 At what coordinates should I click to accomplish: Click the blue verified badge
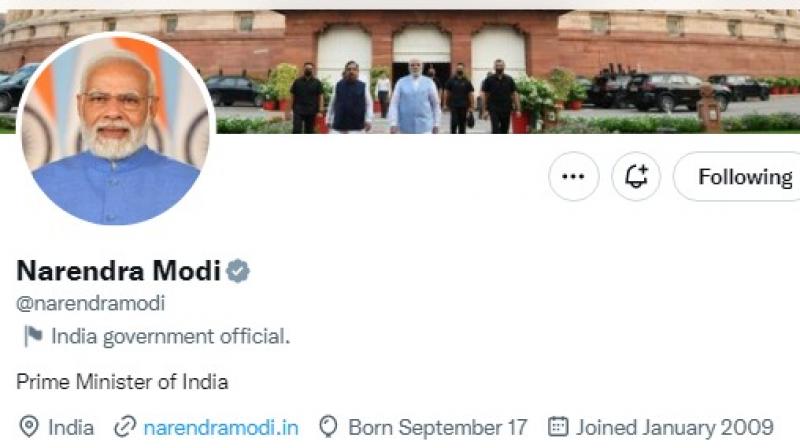point(238,271)
